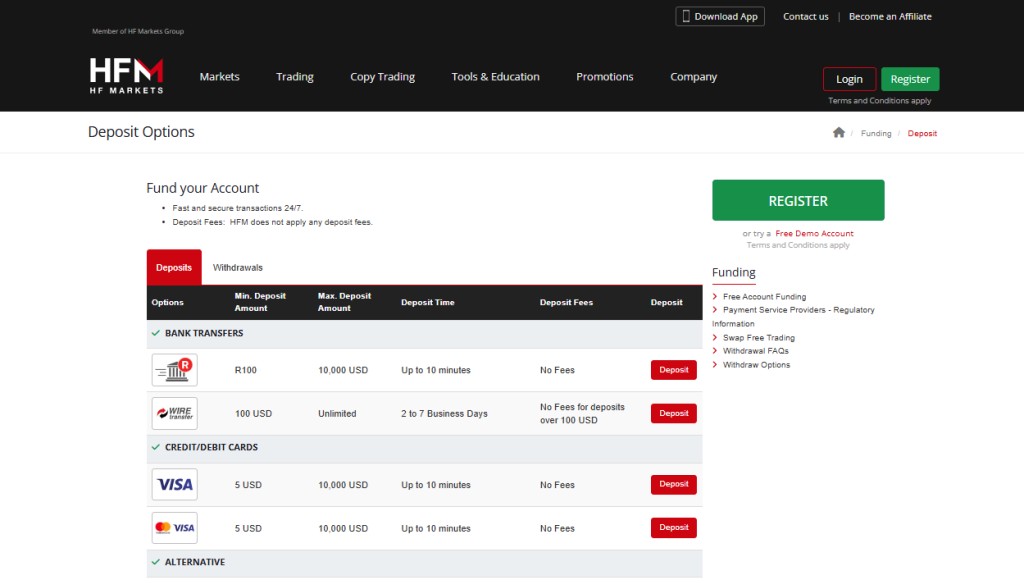
Task: Click the HFM Markets logo
Action: coord(126,76)
